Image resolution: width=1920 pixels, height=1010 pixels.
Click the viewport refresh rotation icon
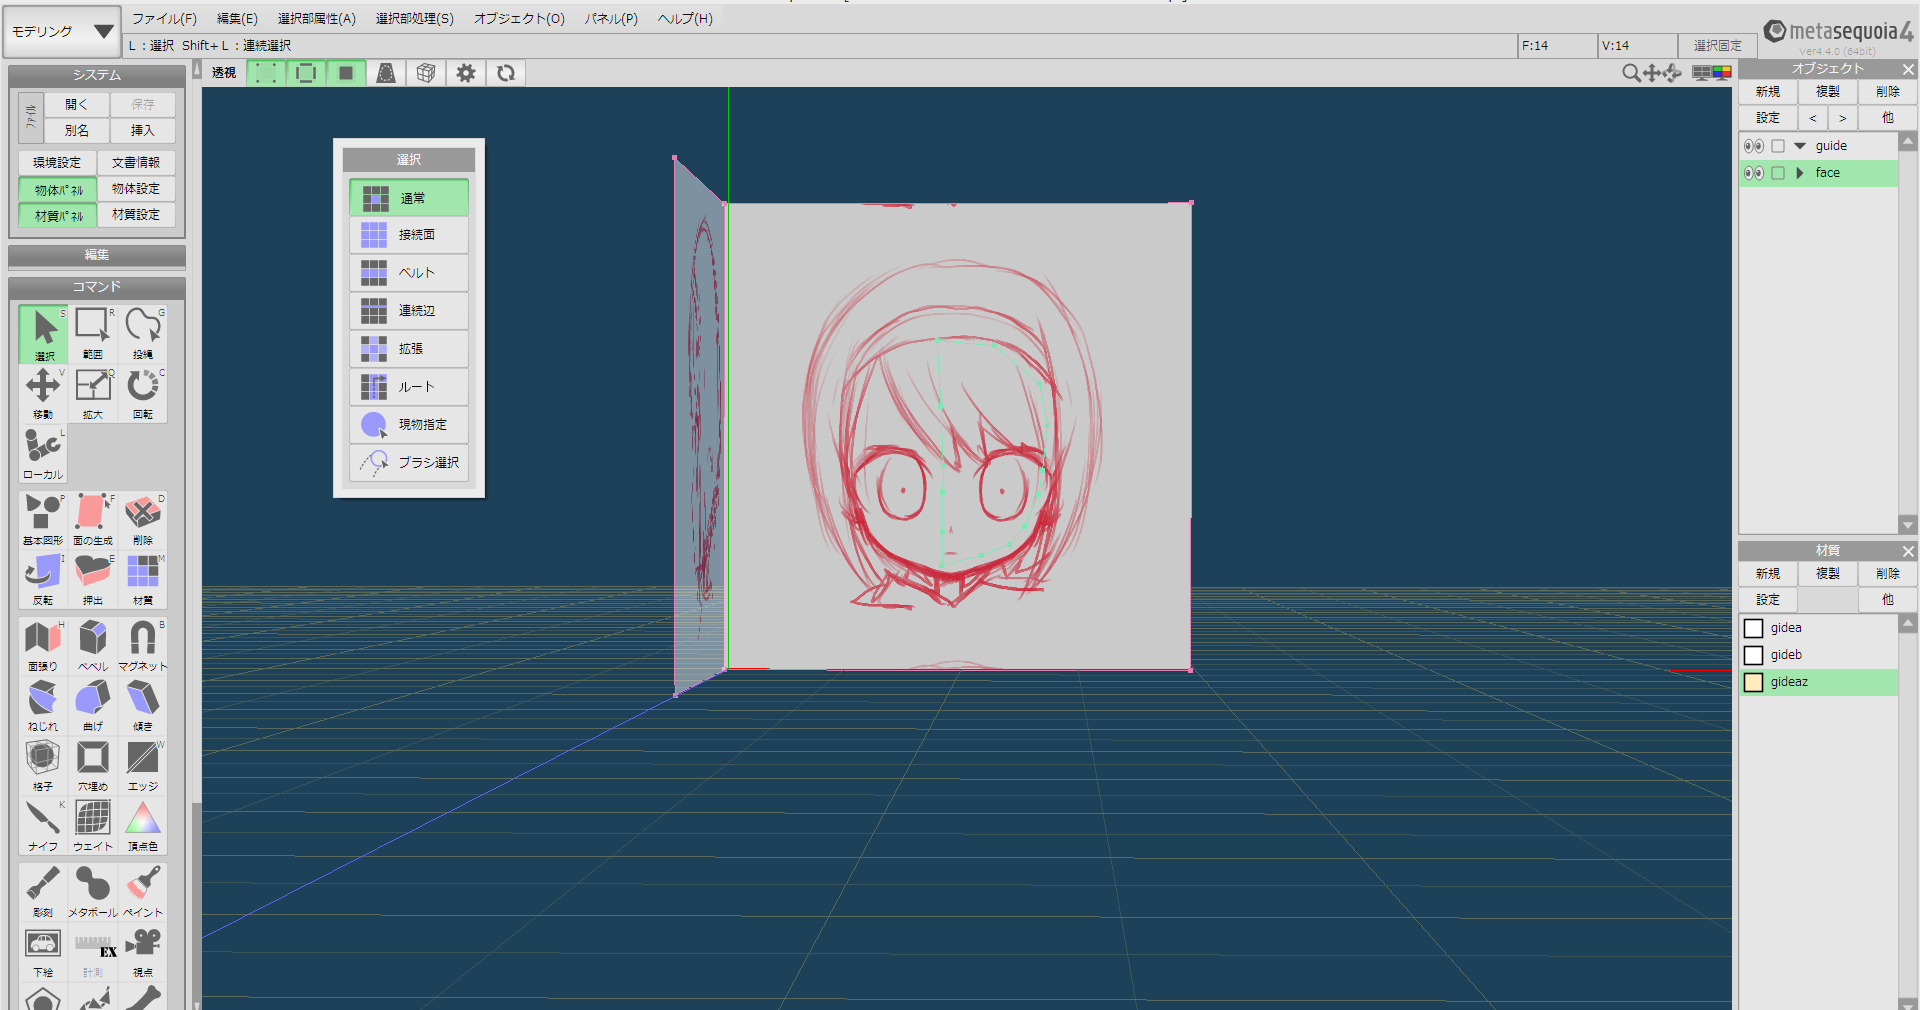click(x=506, y=73)
